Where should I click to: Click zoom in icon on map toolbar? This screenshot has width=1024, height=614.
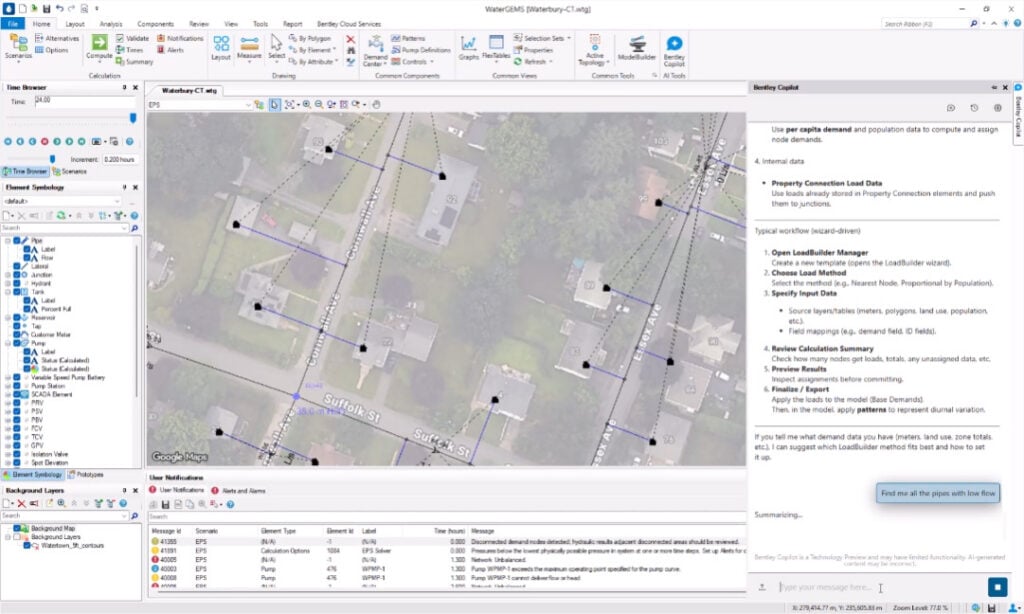(306, 105)
